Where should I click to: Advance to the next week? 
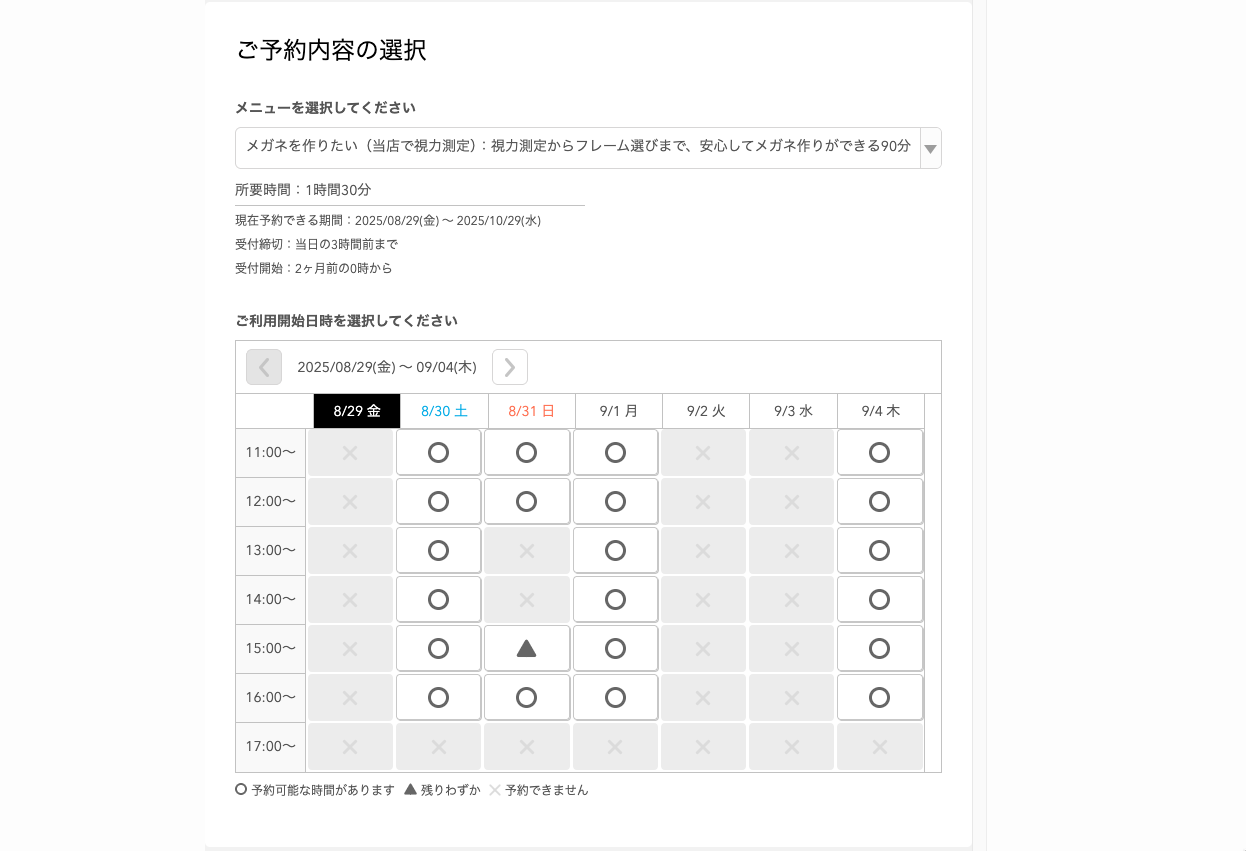click(x=510, y=367)
